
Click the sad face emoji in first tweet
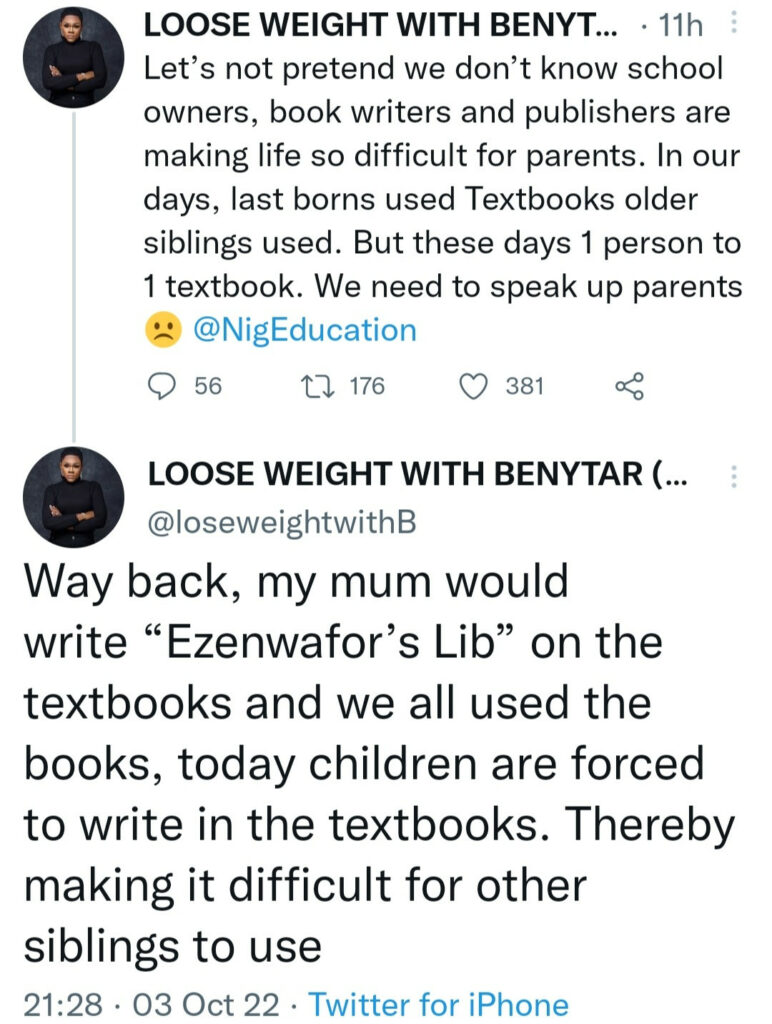161,332
